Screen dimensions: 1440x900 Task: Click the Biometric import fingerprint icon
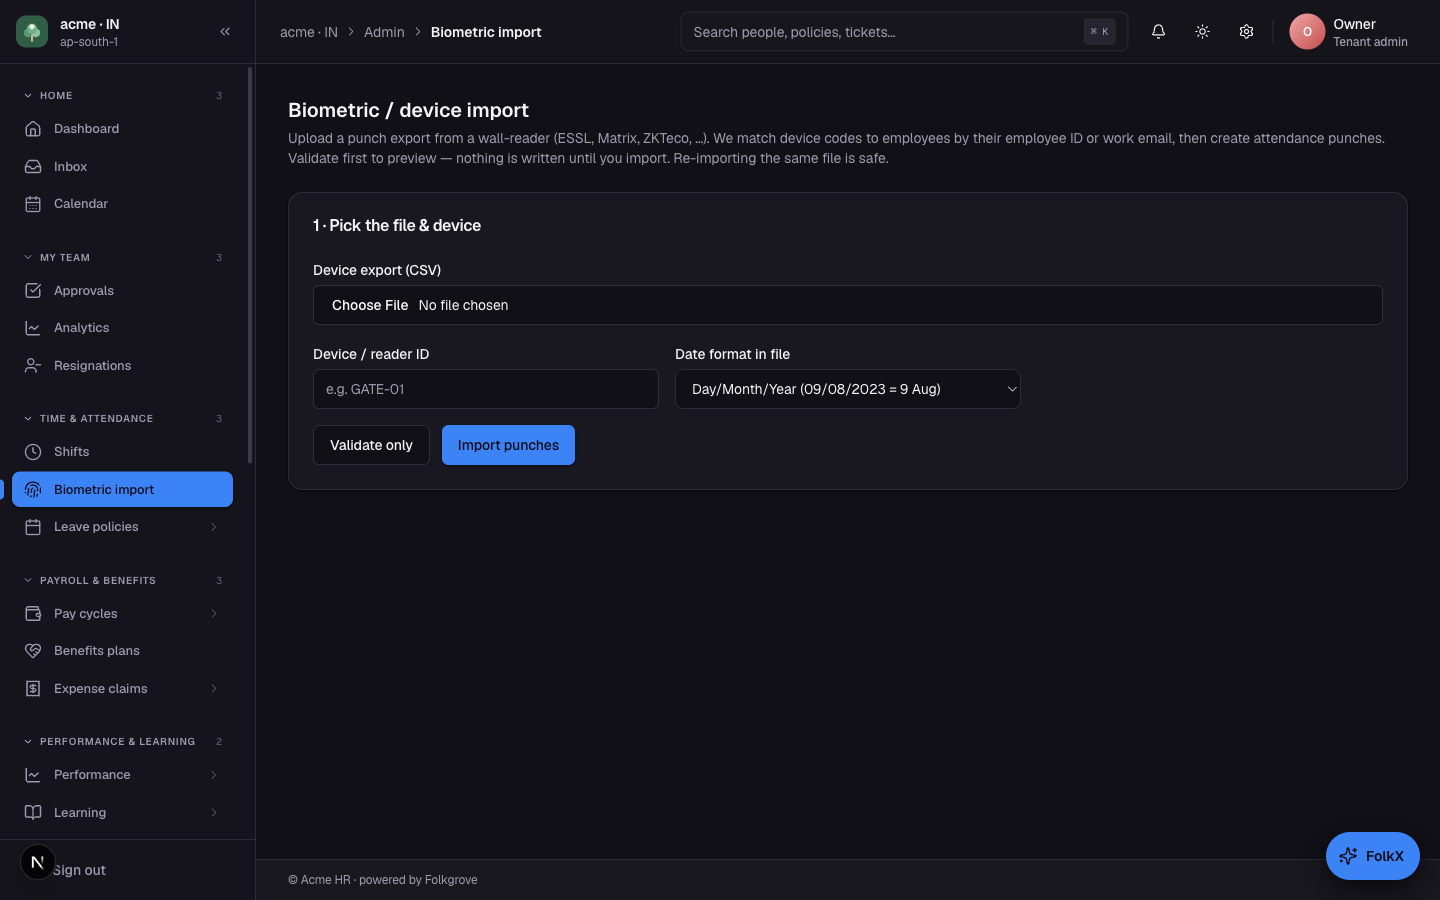[x=33, y=490]
